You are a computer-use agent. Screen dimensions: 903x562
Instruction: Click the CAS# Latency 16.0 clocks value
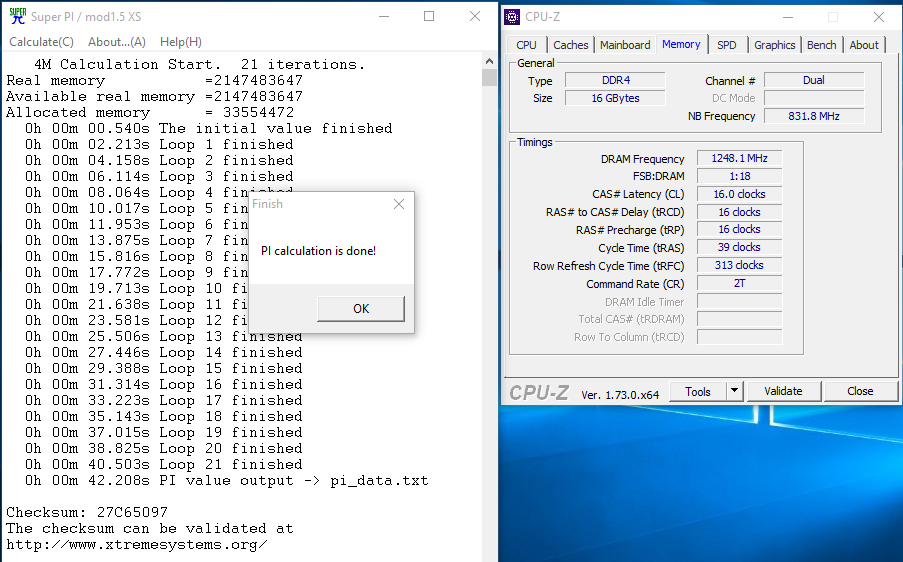click(739, 194)
